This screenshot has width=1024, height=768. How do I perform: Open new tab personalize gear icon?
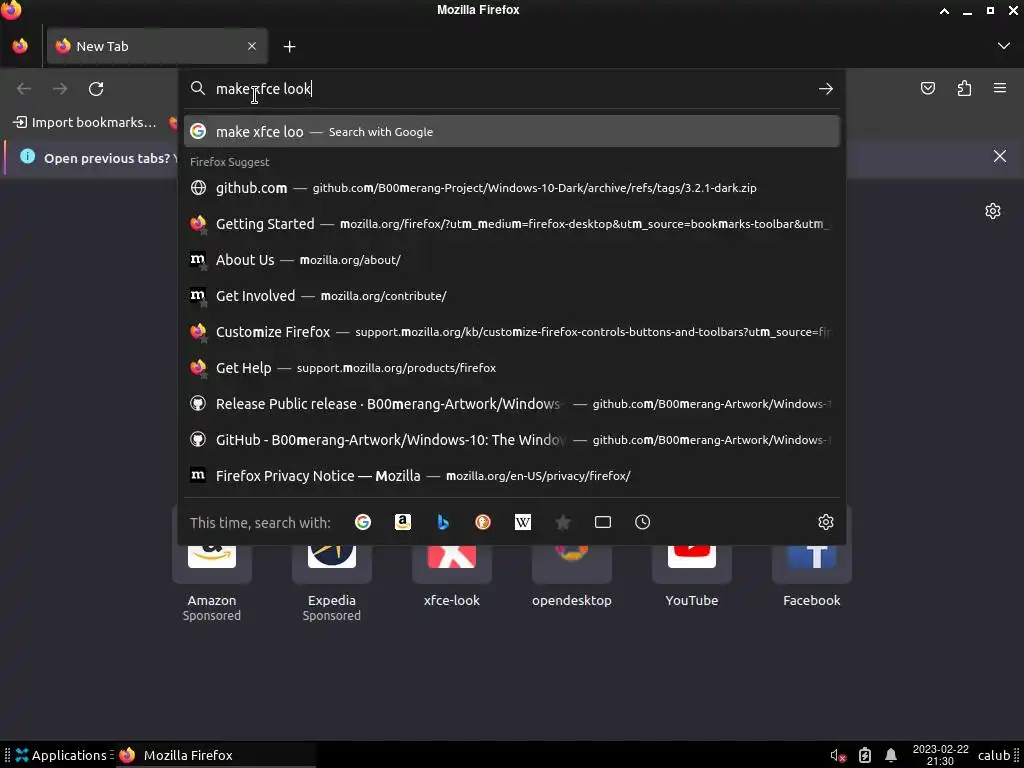(993, 211)
